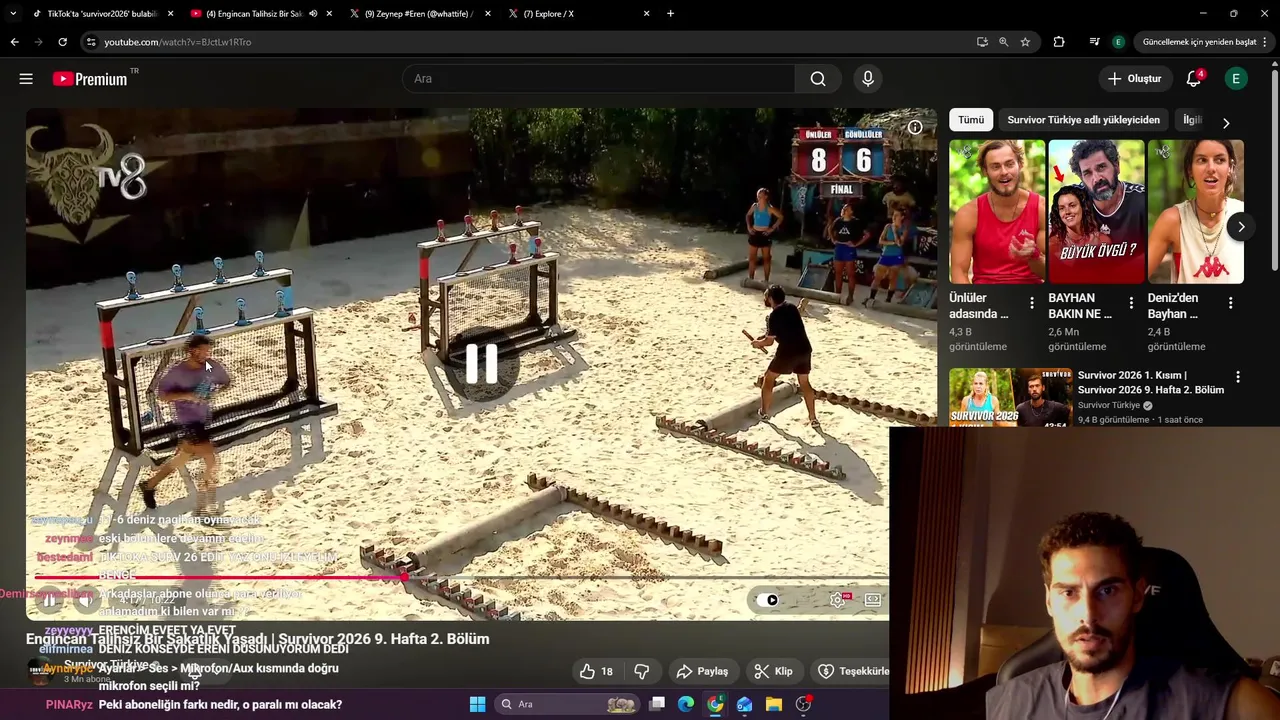
Task: Click the site info icon before the URL
Action: 91,42
